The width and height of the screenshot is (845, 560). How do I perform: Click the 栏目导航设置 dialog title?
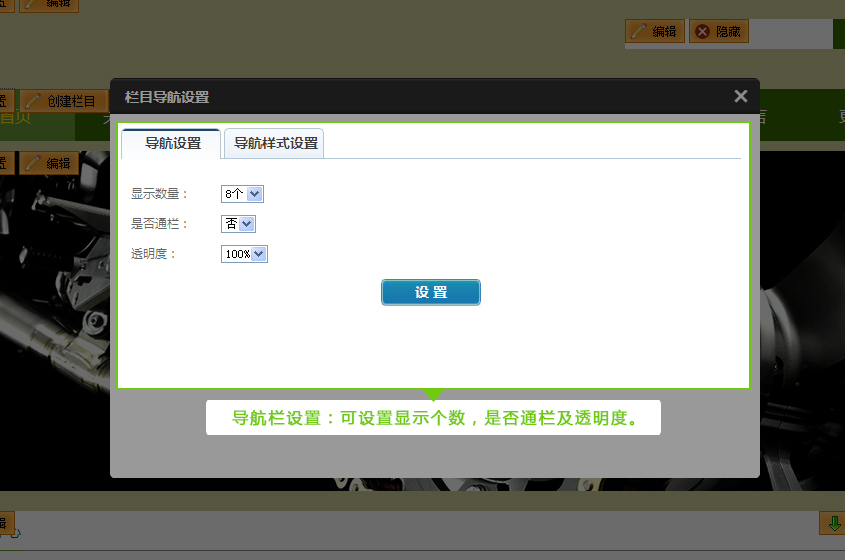point(167,97)
